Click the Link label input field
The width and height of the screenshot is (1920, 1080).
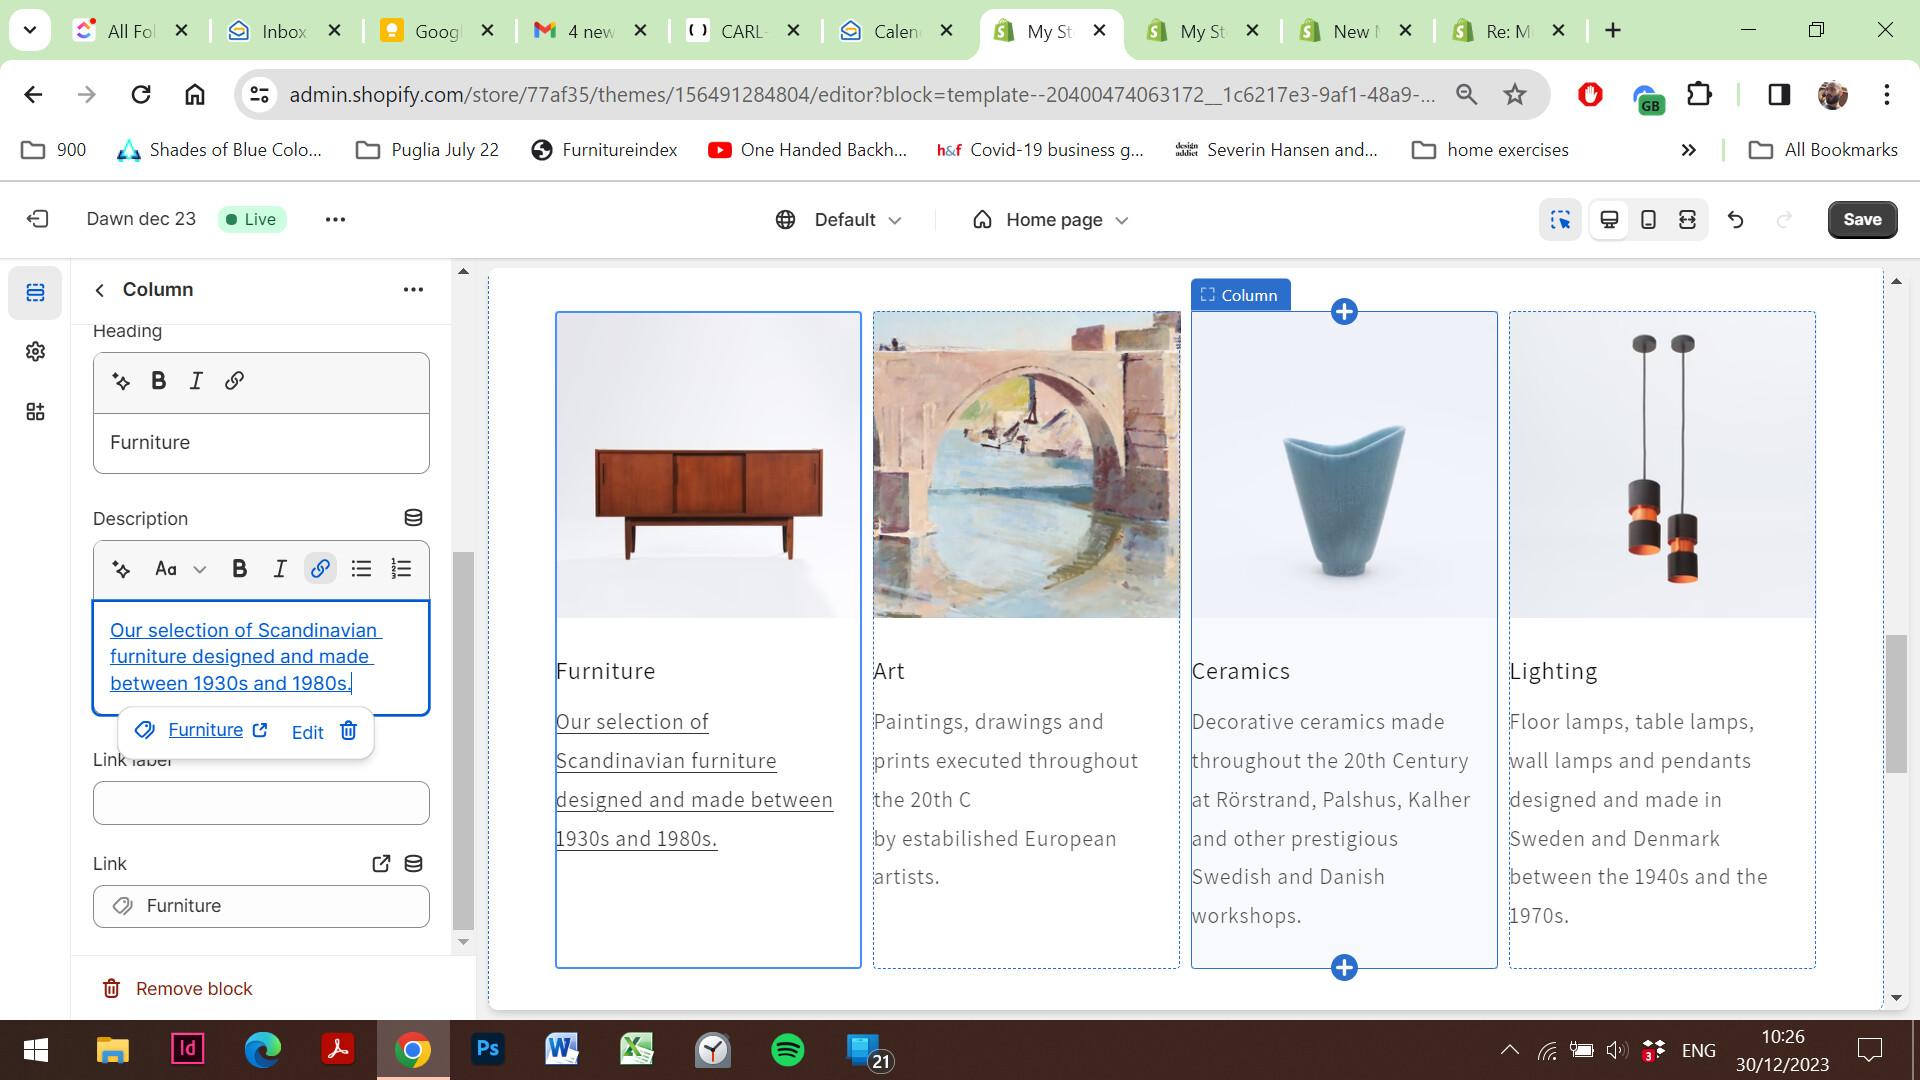tap(261, 803)
